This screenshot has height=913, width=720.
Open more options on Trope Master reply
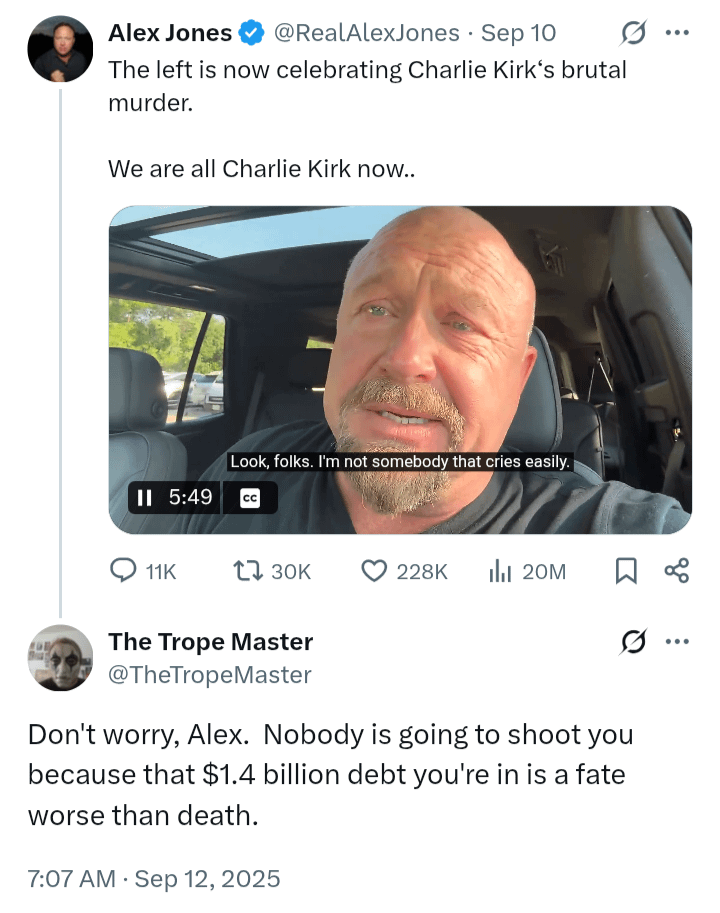point(678,642)
